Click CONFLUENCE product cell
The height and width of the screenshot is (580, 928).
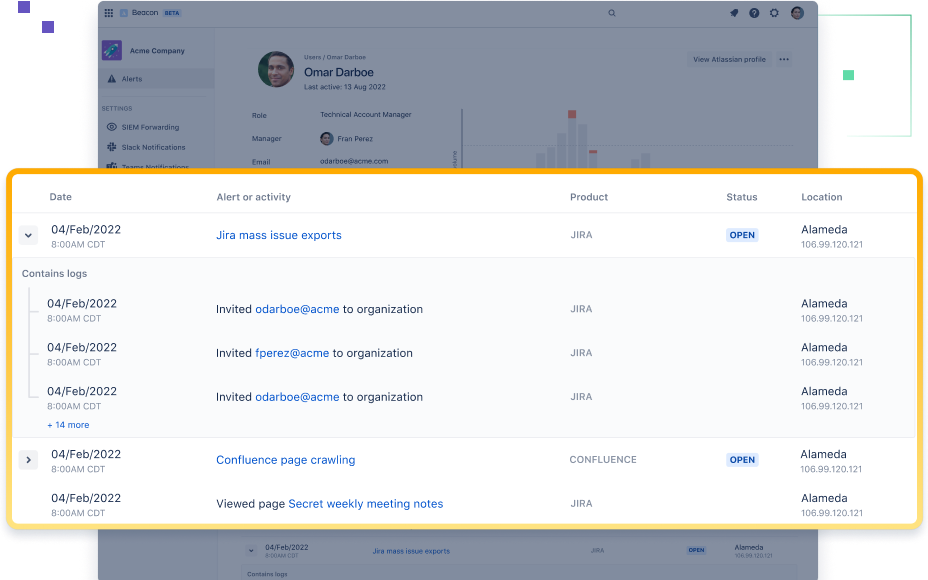coord(603,460)
